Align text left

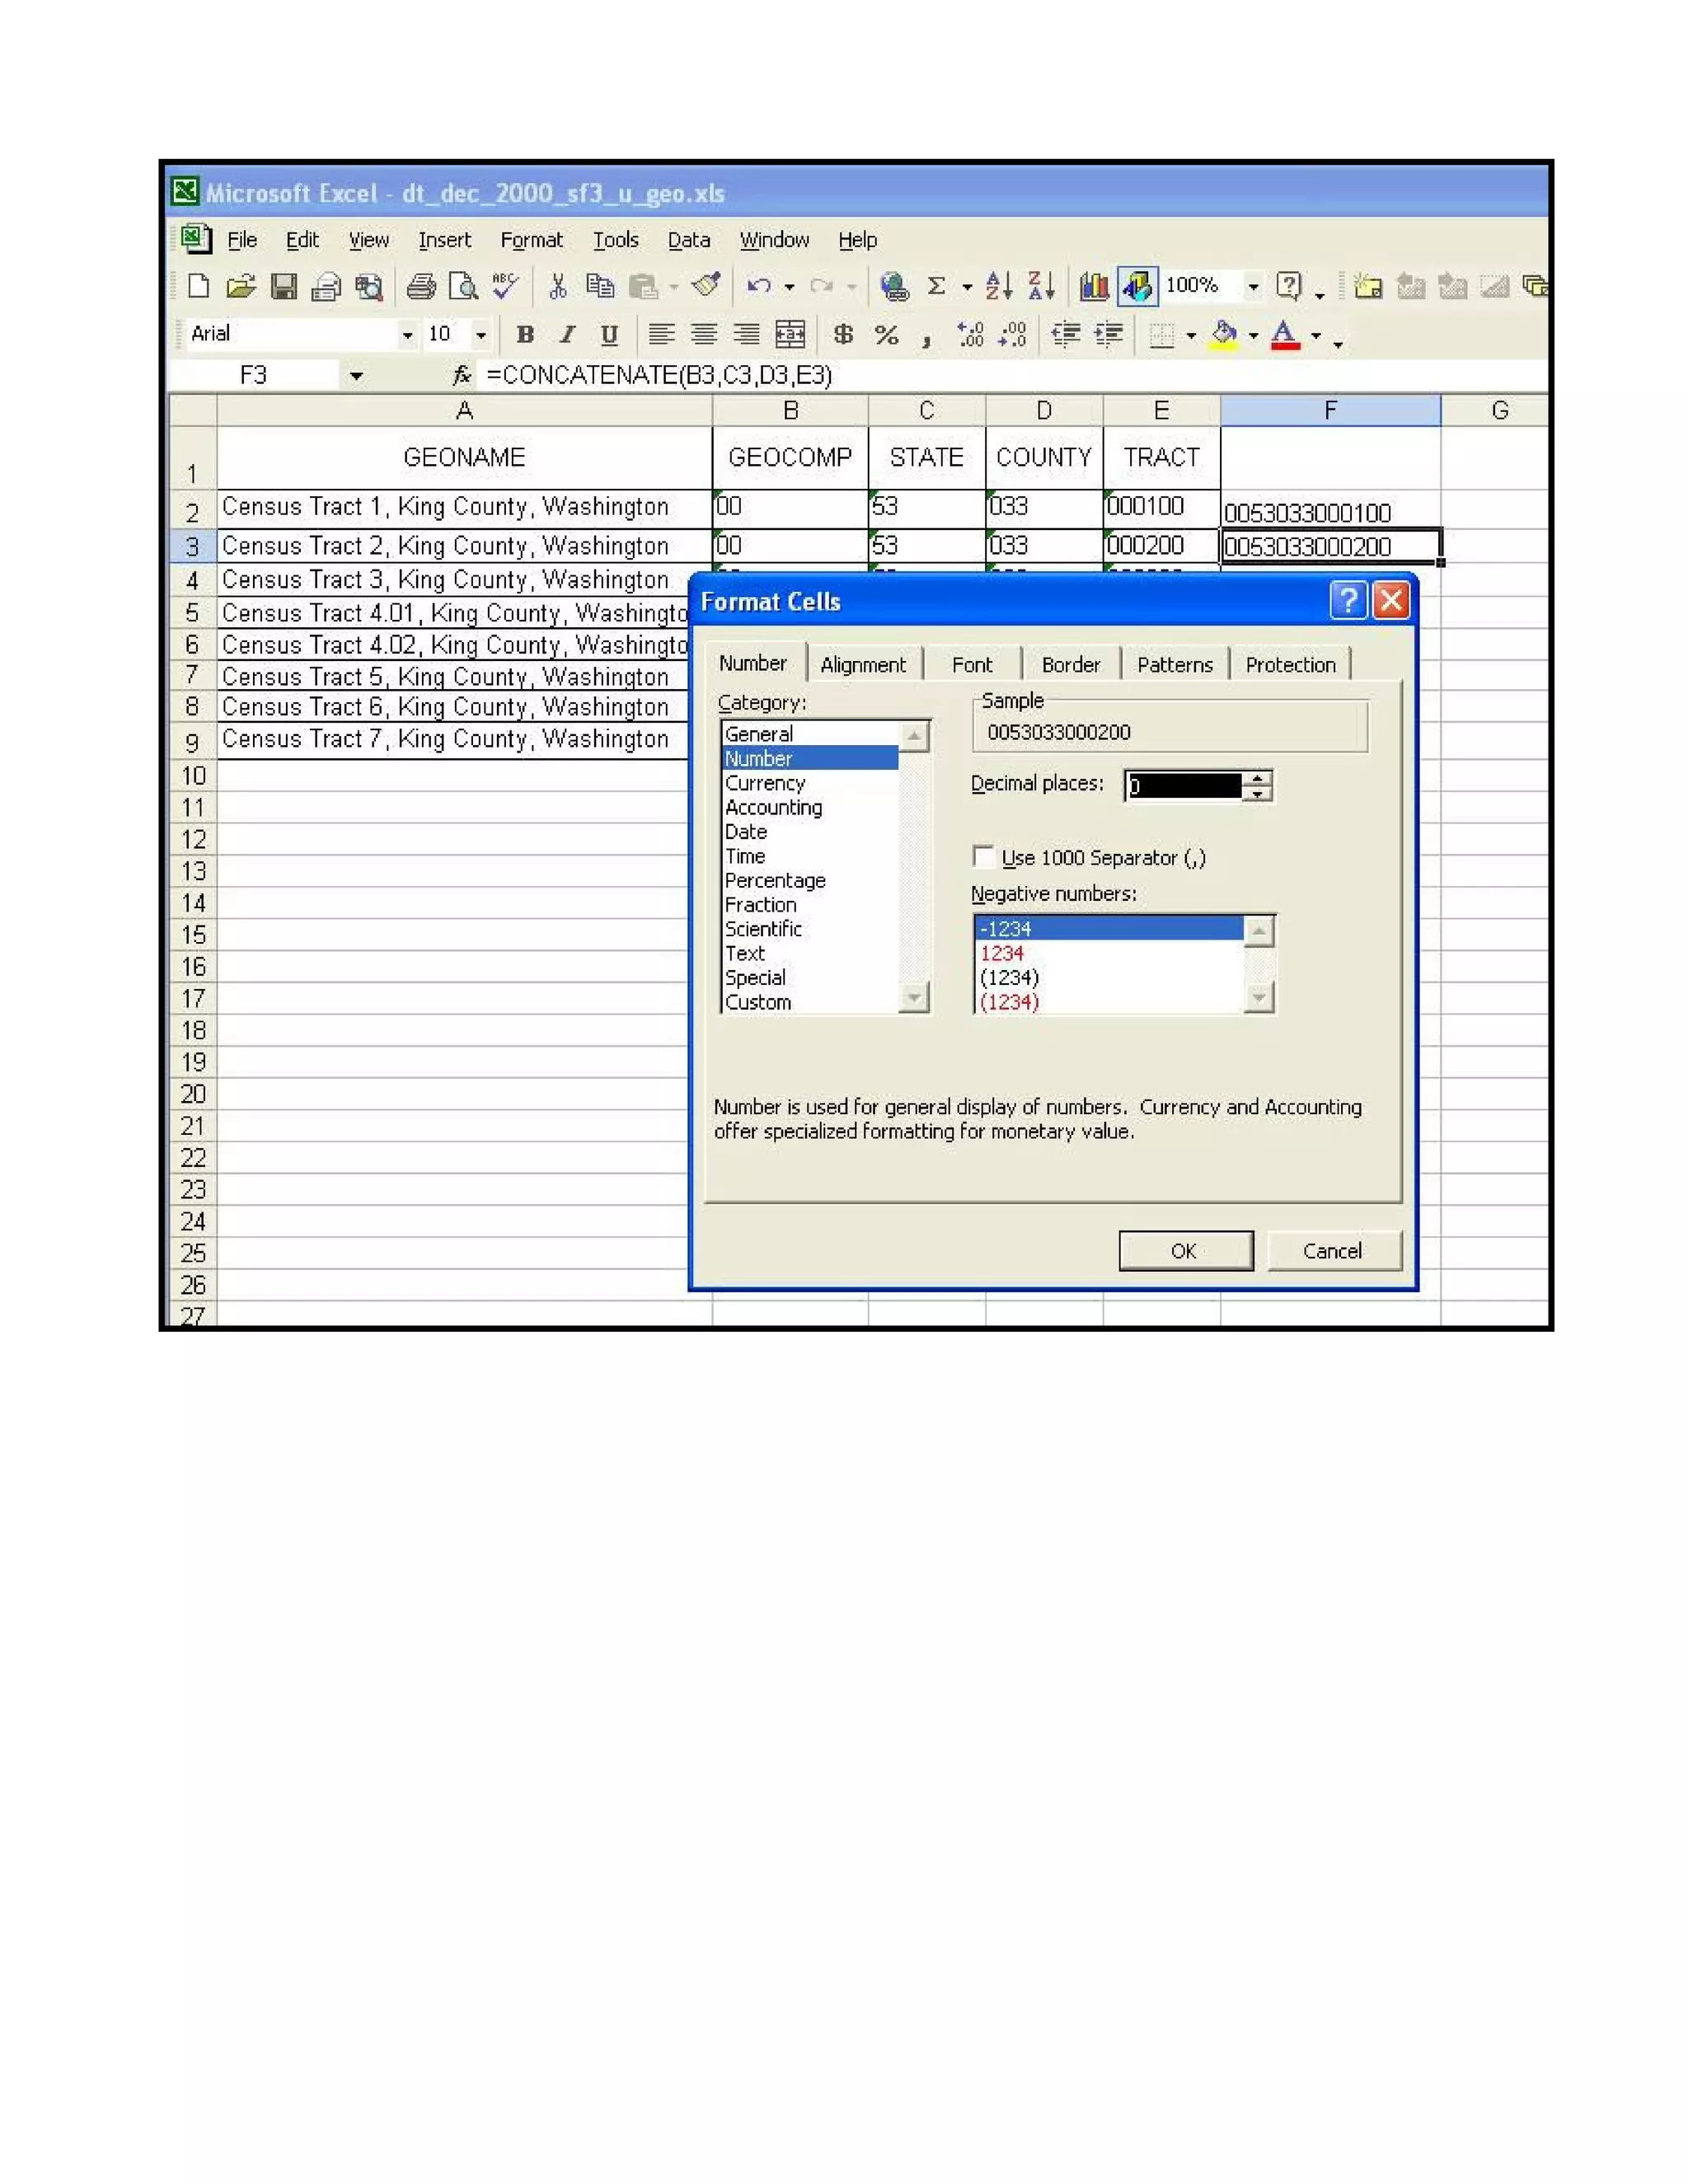click(661, 335)
